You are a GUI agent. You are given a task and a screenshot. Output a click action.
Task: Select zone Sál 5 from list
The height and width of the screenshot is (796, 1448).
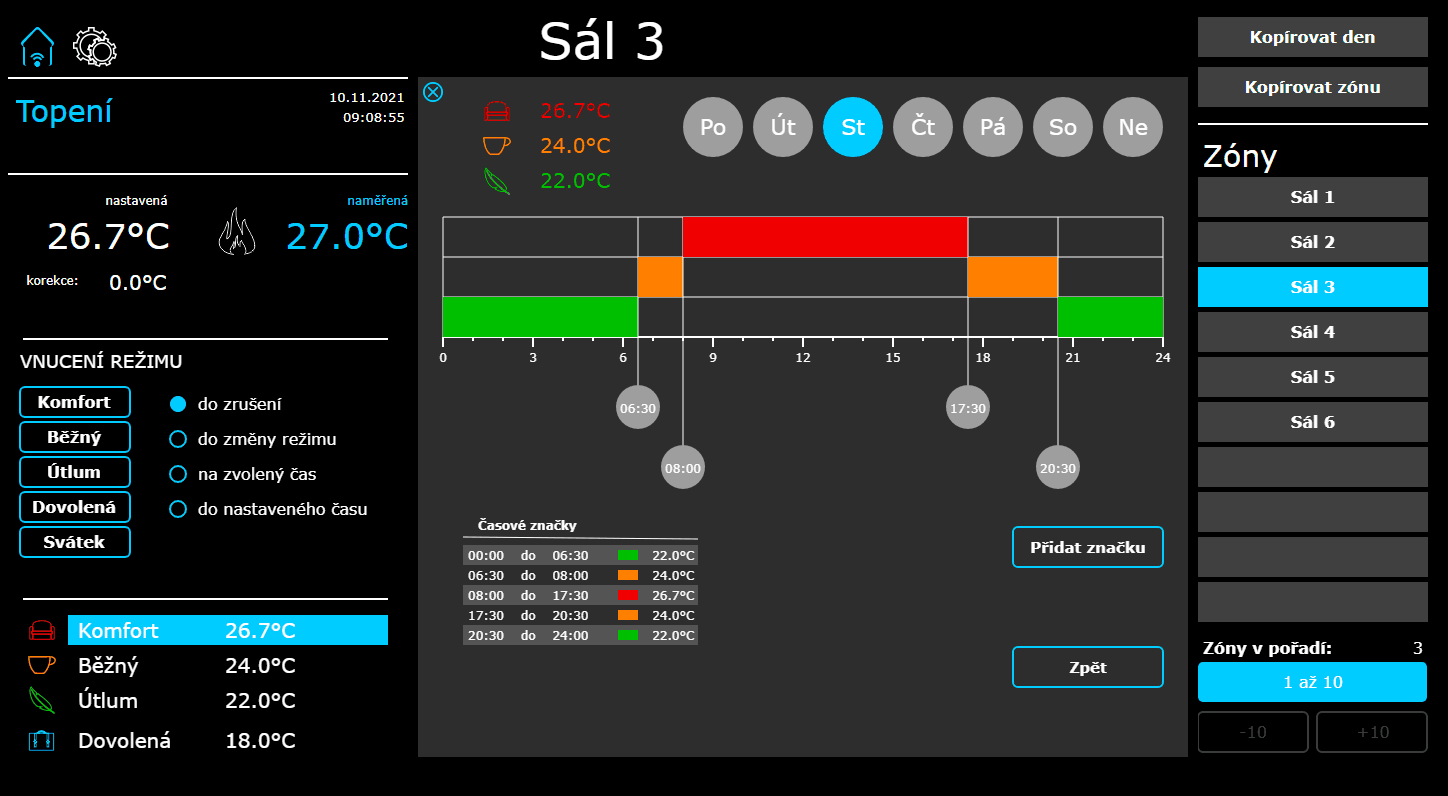pyautogui.click(x=1313, y=377)
